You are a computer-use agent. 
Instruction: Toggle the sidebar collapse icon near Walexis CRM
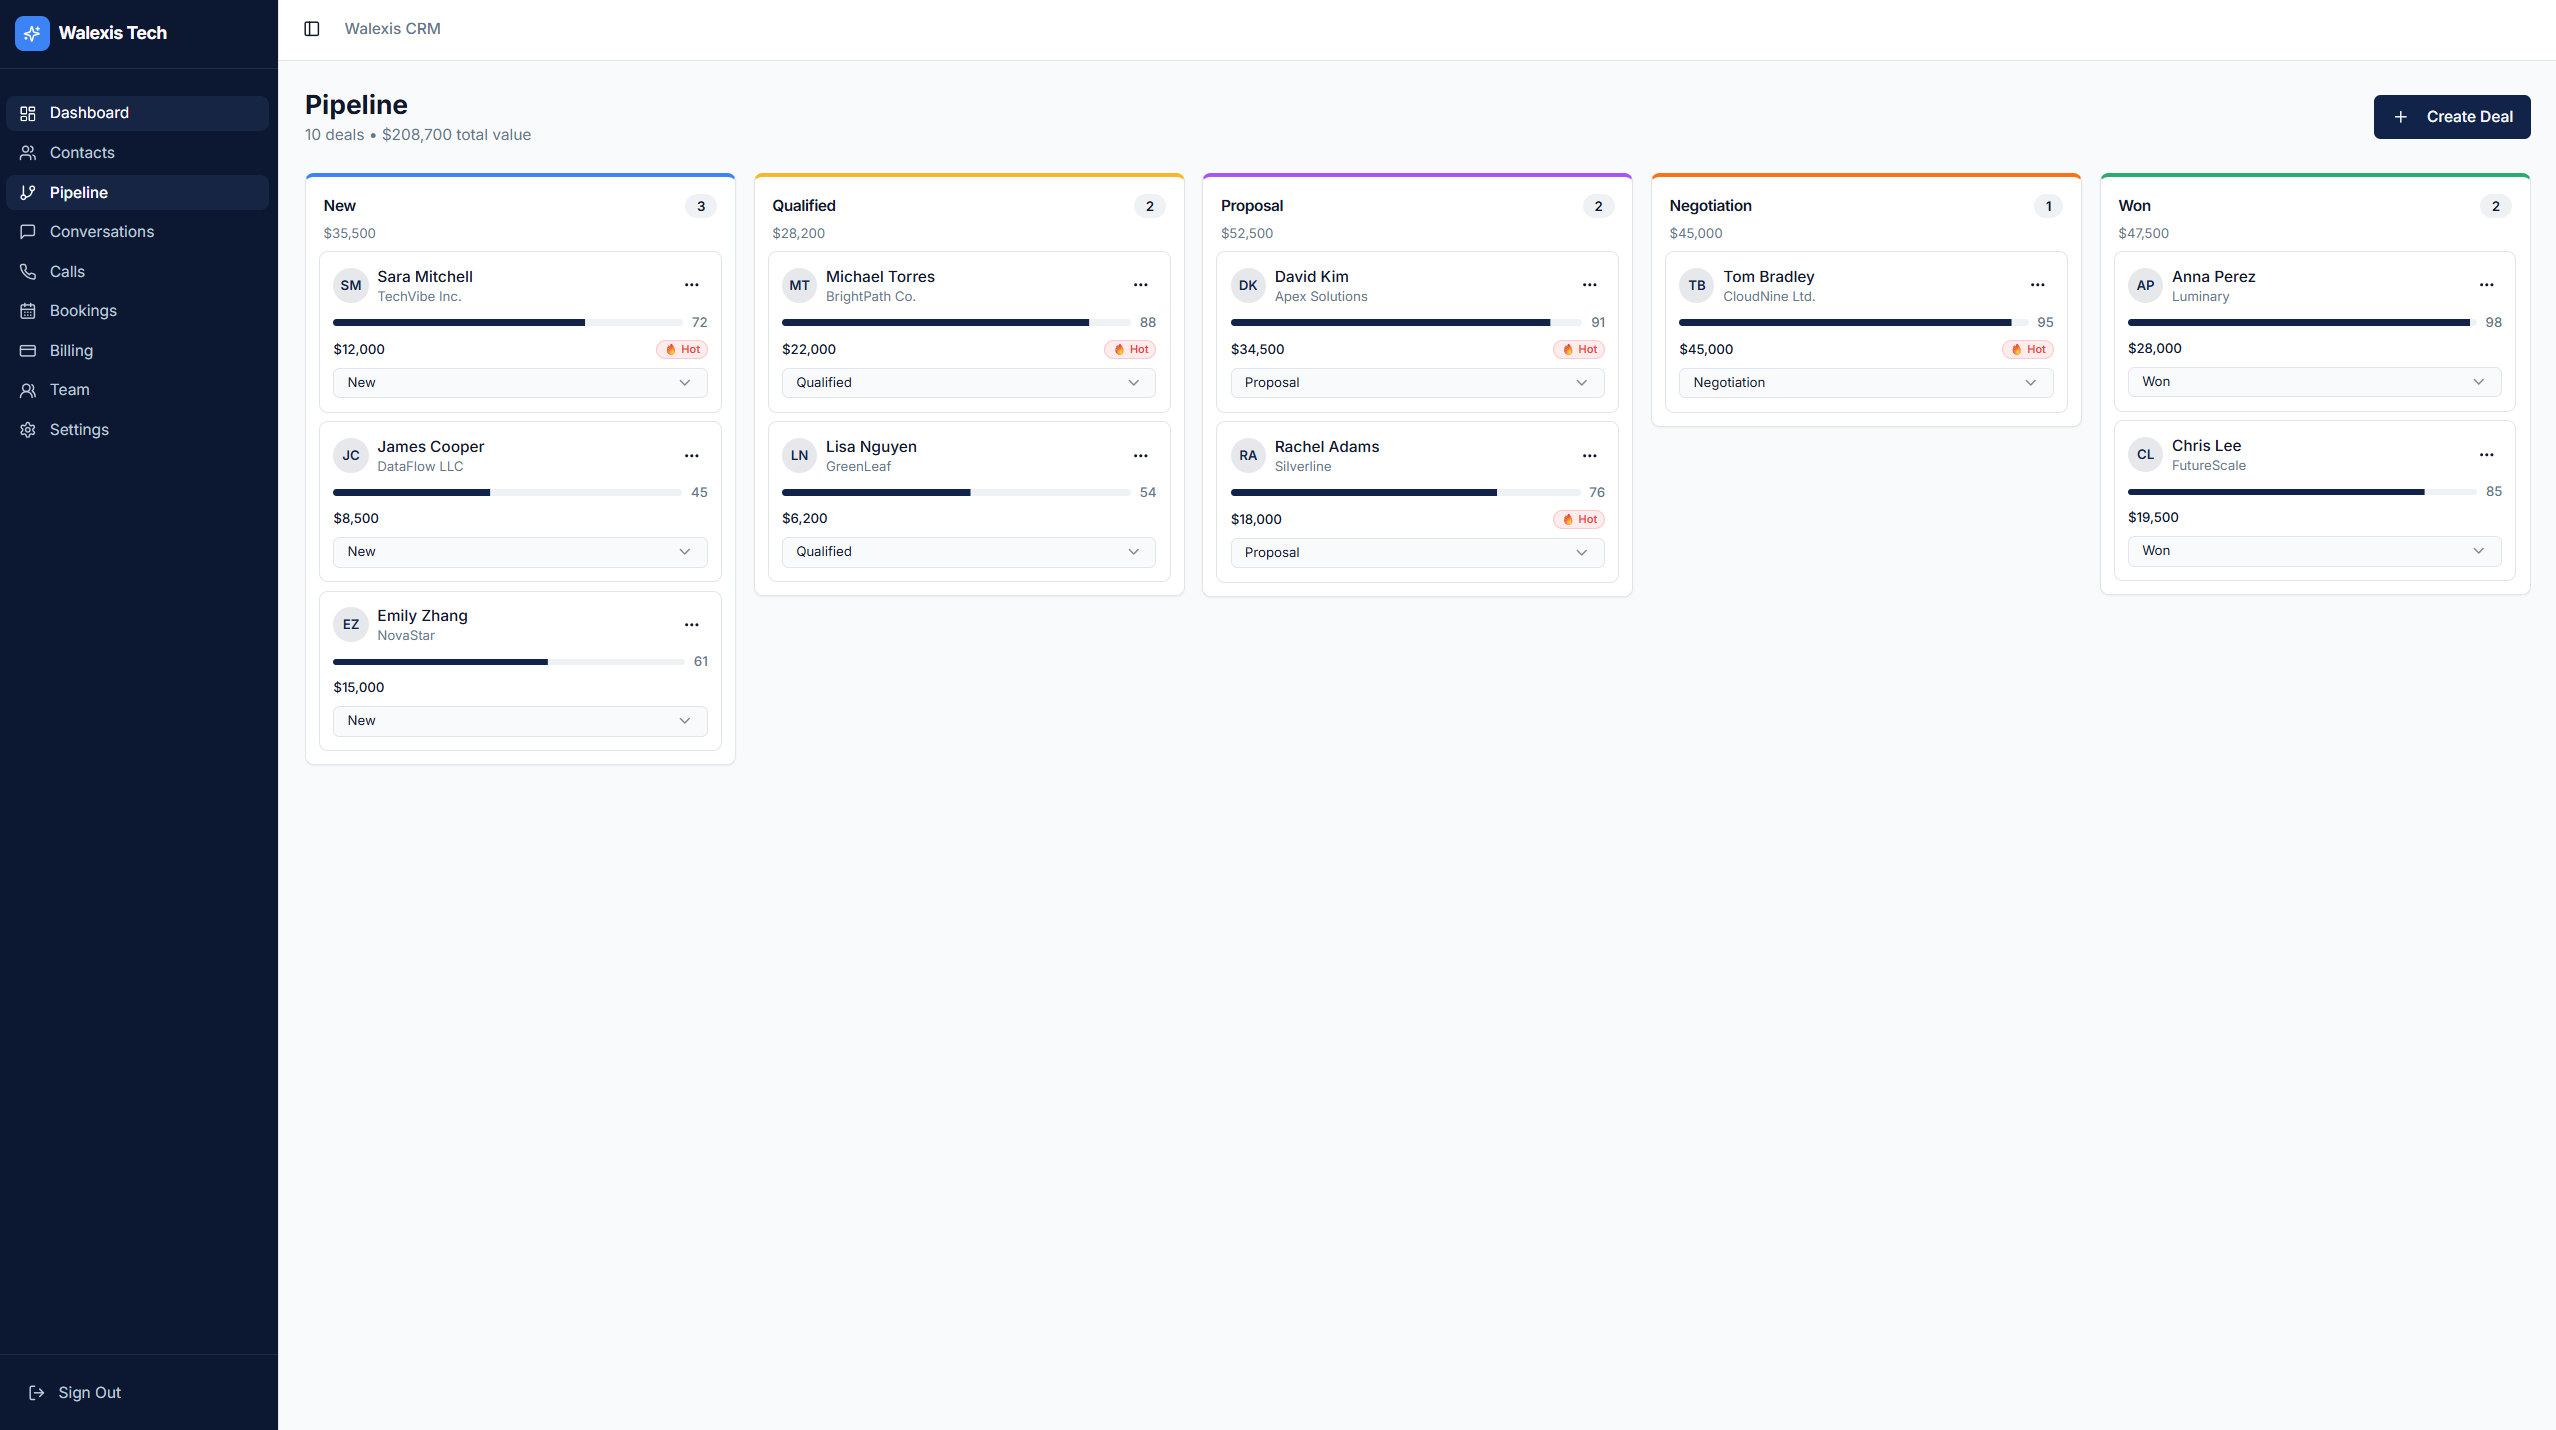point(311,28)
